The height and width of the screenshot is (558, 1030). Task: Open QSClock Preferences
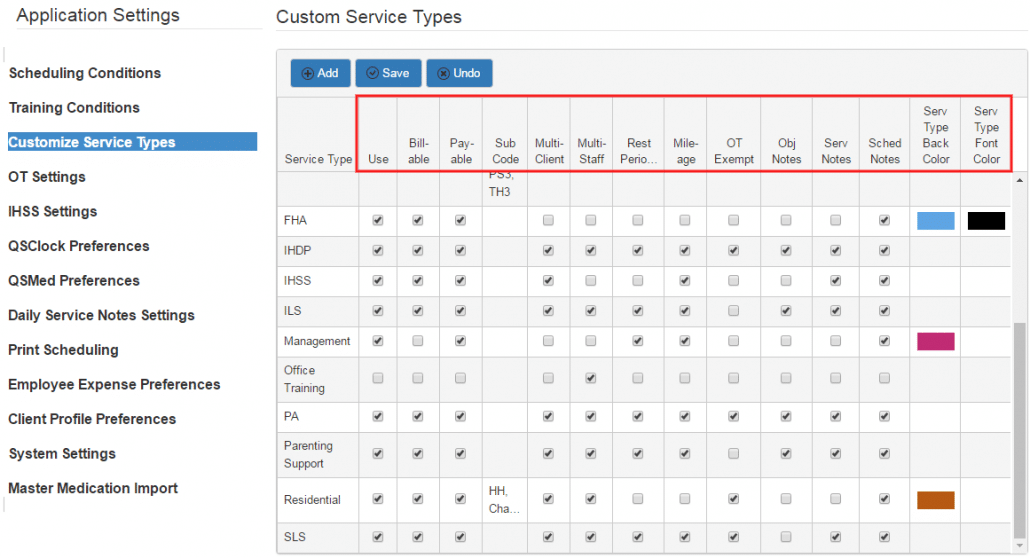79,246
